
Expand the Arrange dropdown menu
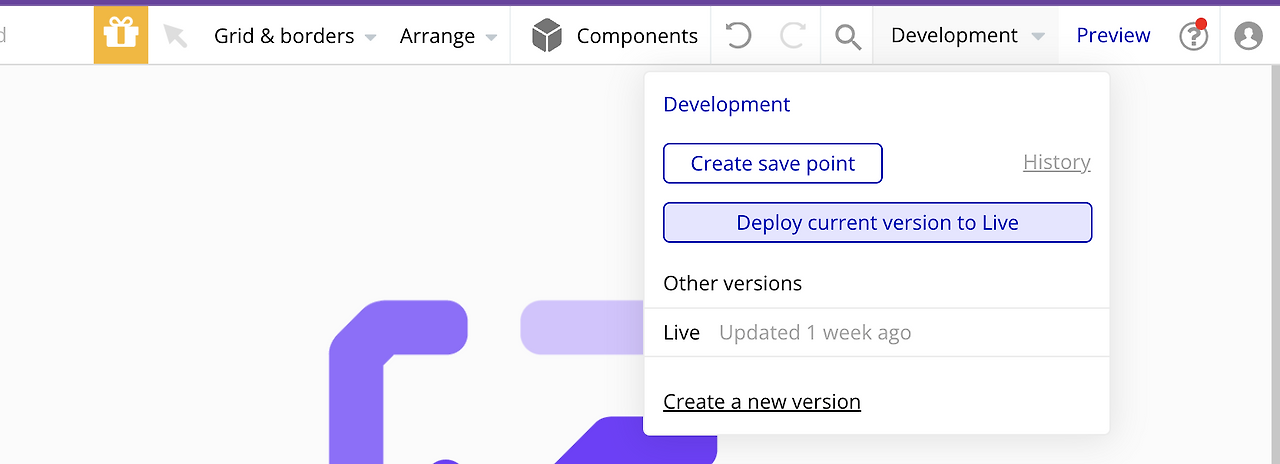pyautogui.click(x=448, y=36)
